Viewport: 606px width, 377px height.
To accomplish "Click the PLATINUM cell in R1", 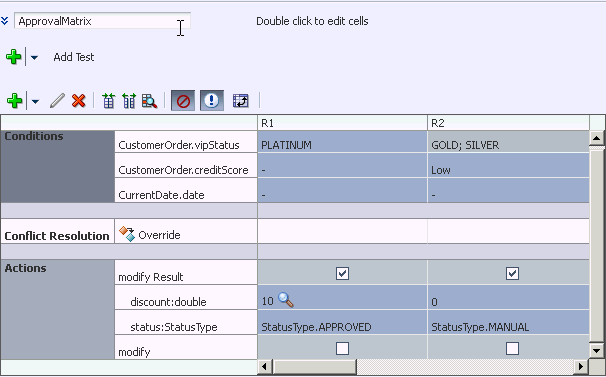I will click(342, 142).
